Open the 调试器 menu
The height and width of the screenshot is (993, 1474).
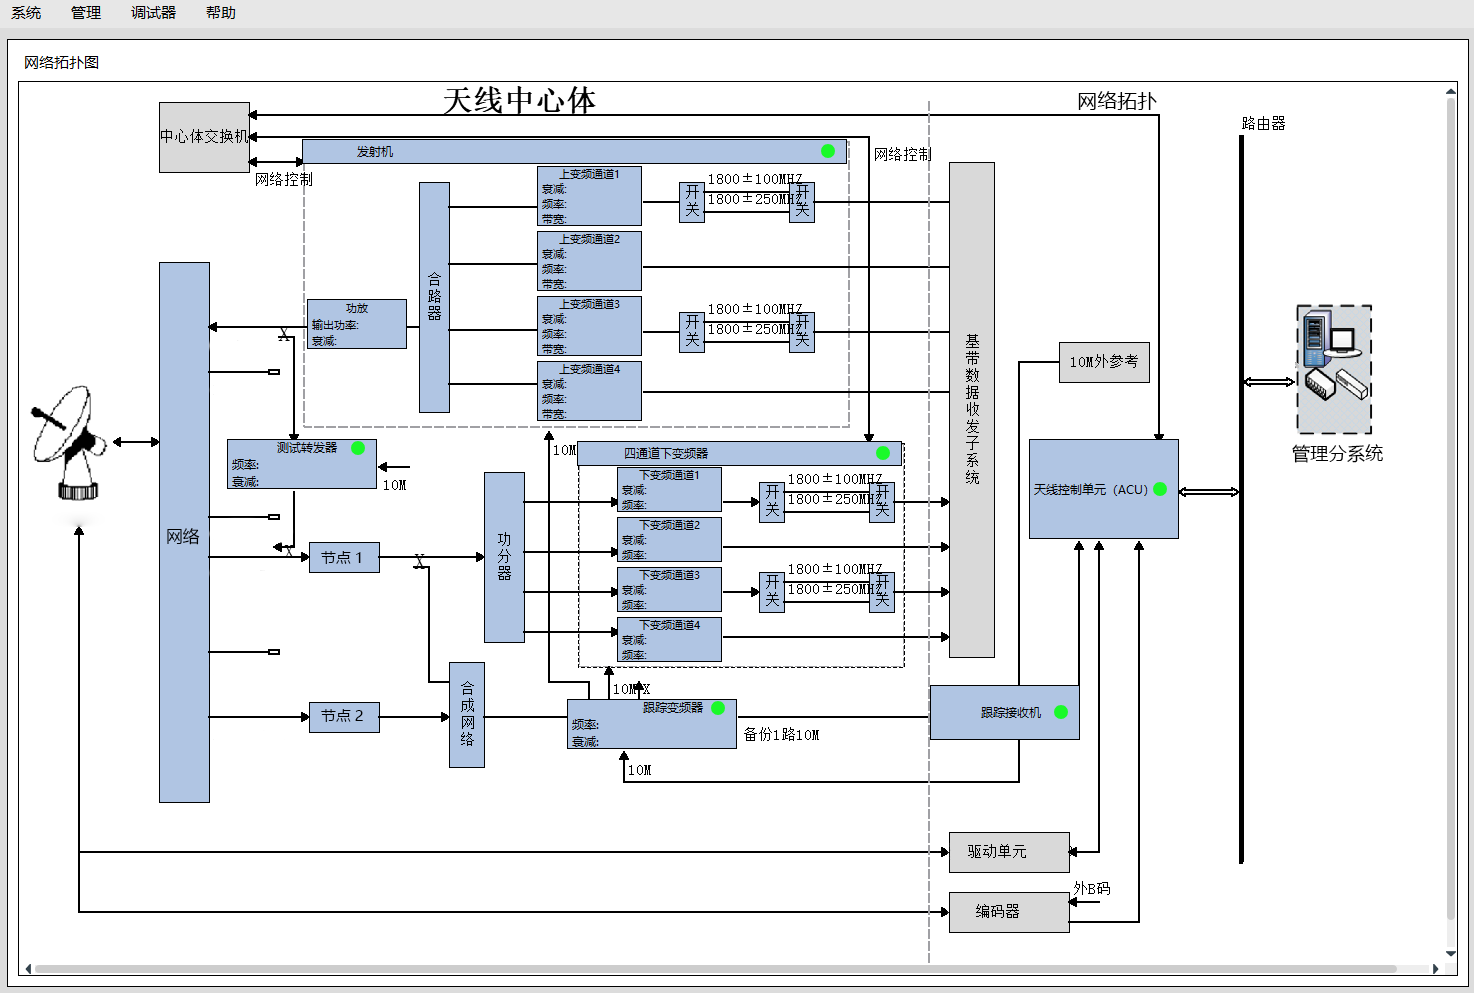[153, 13]
